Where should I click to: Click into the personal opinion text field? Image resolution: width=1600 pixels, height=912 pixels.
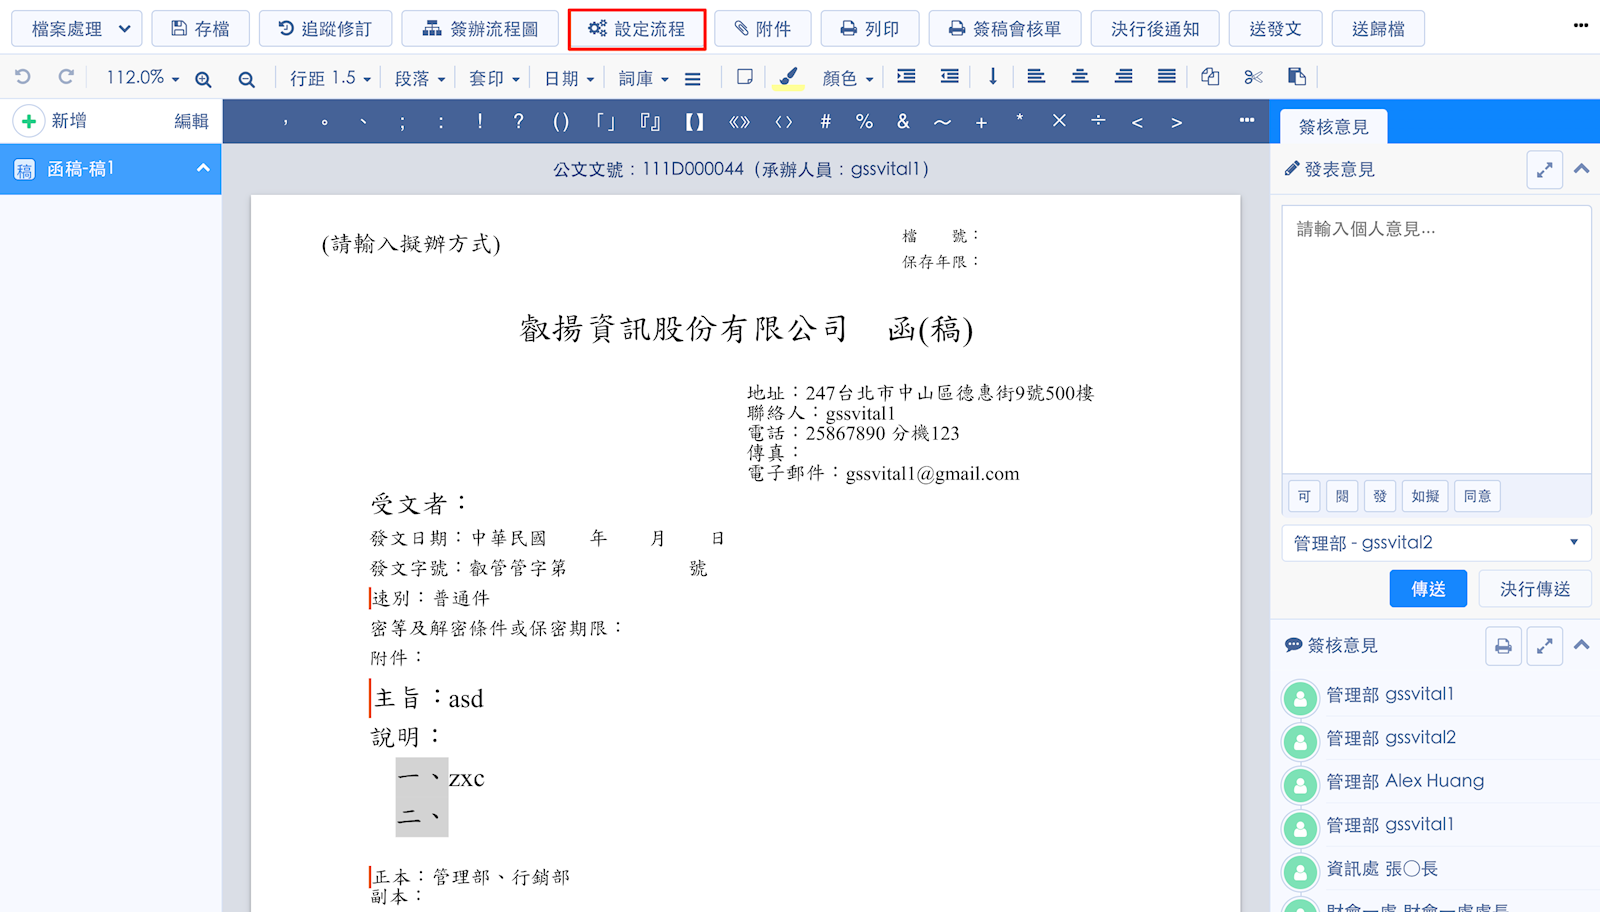coord(1436,339)
